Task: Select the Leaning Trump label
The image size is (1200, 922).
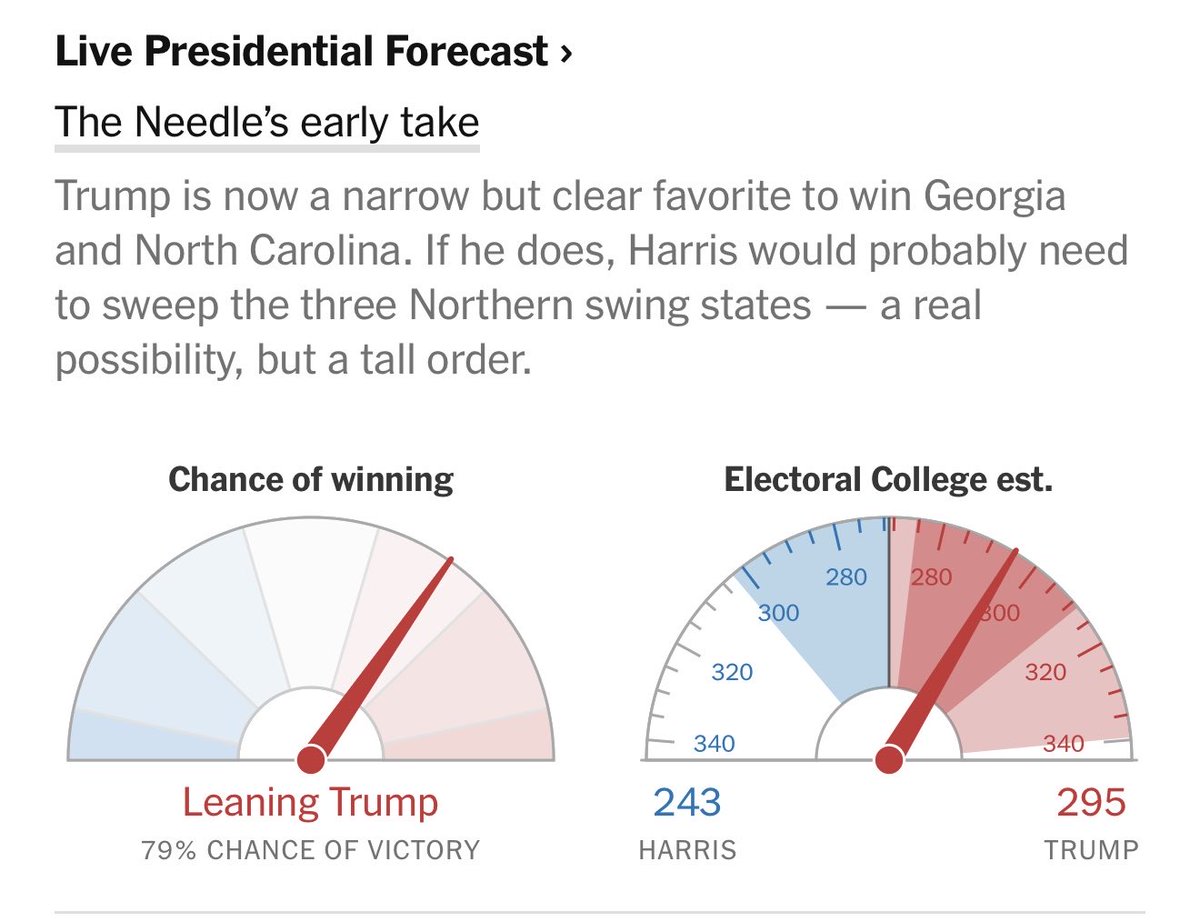Action: (x=310, y=802)
